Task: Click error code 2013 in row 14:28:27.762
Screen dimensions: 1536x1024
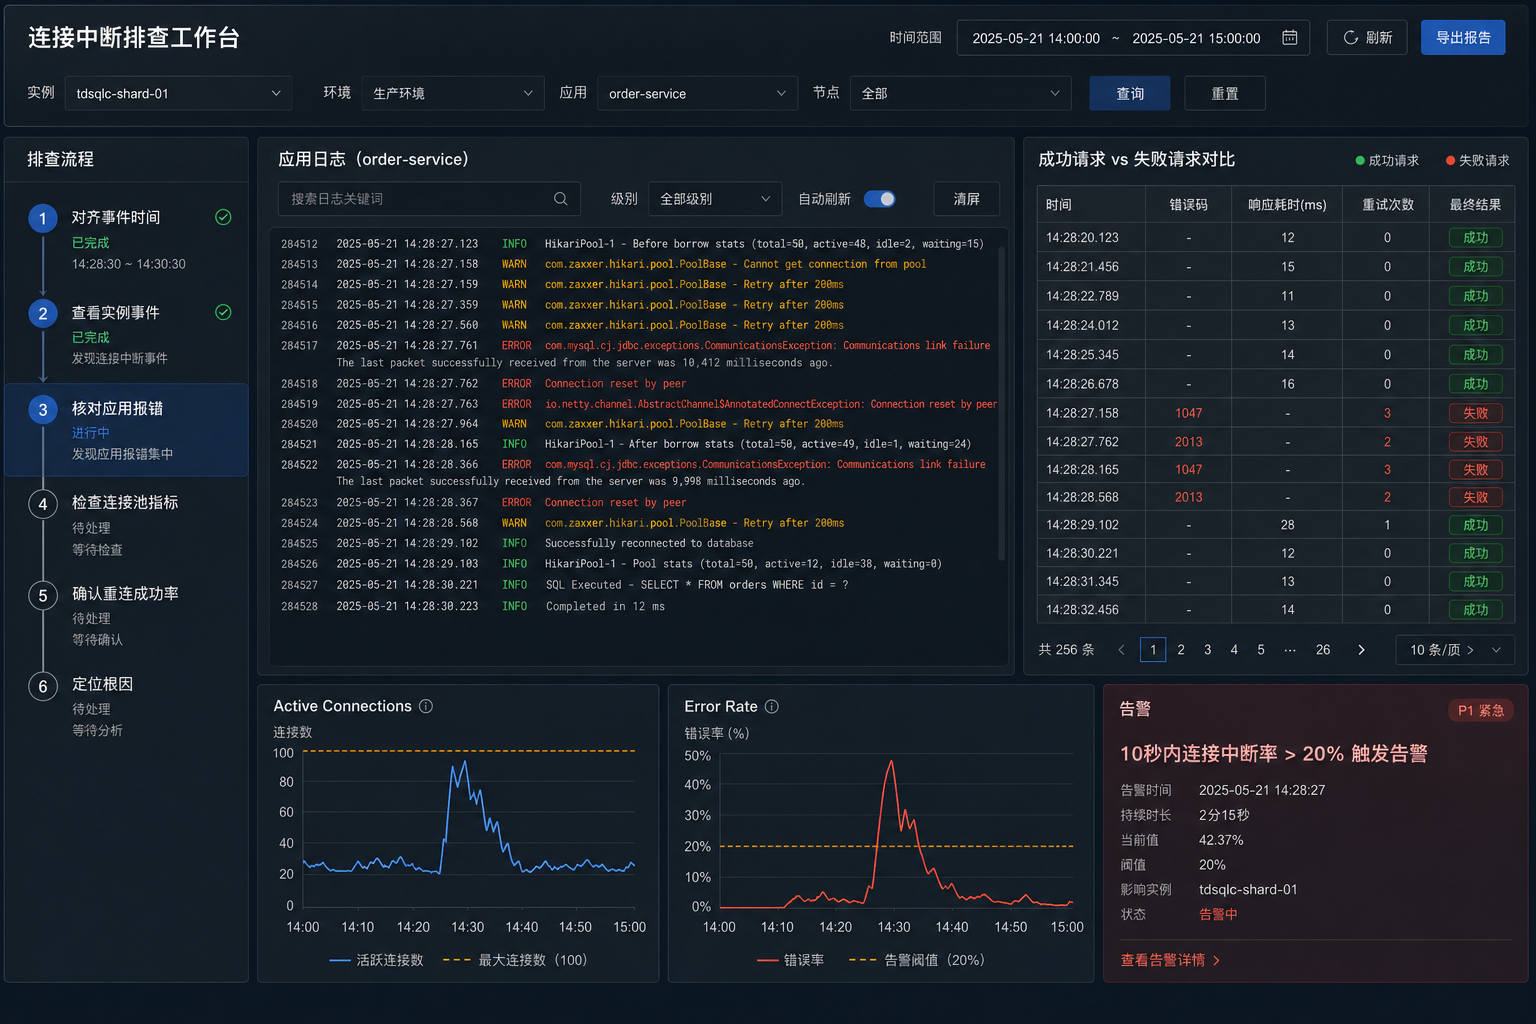Action: tap(1189, 442)
